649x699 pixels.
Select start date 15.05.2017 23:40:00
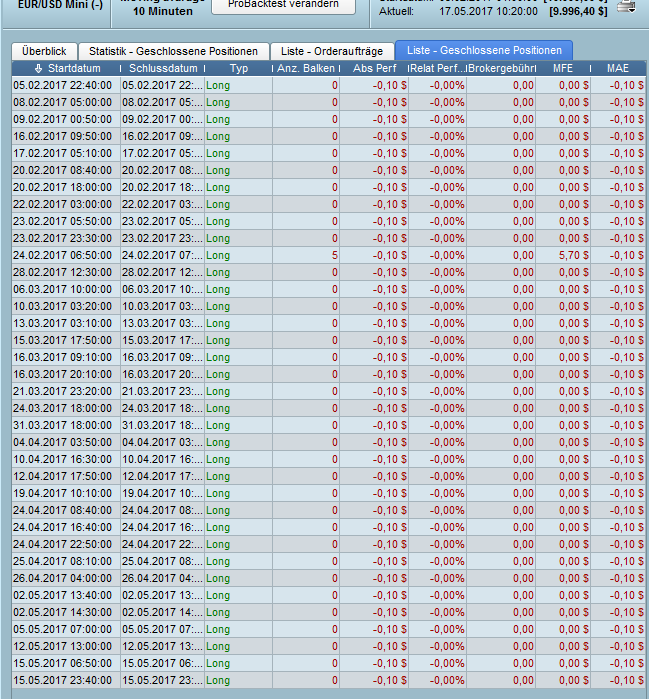(x=62, y=680)
